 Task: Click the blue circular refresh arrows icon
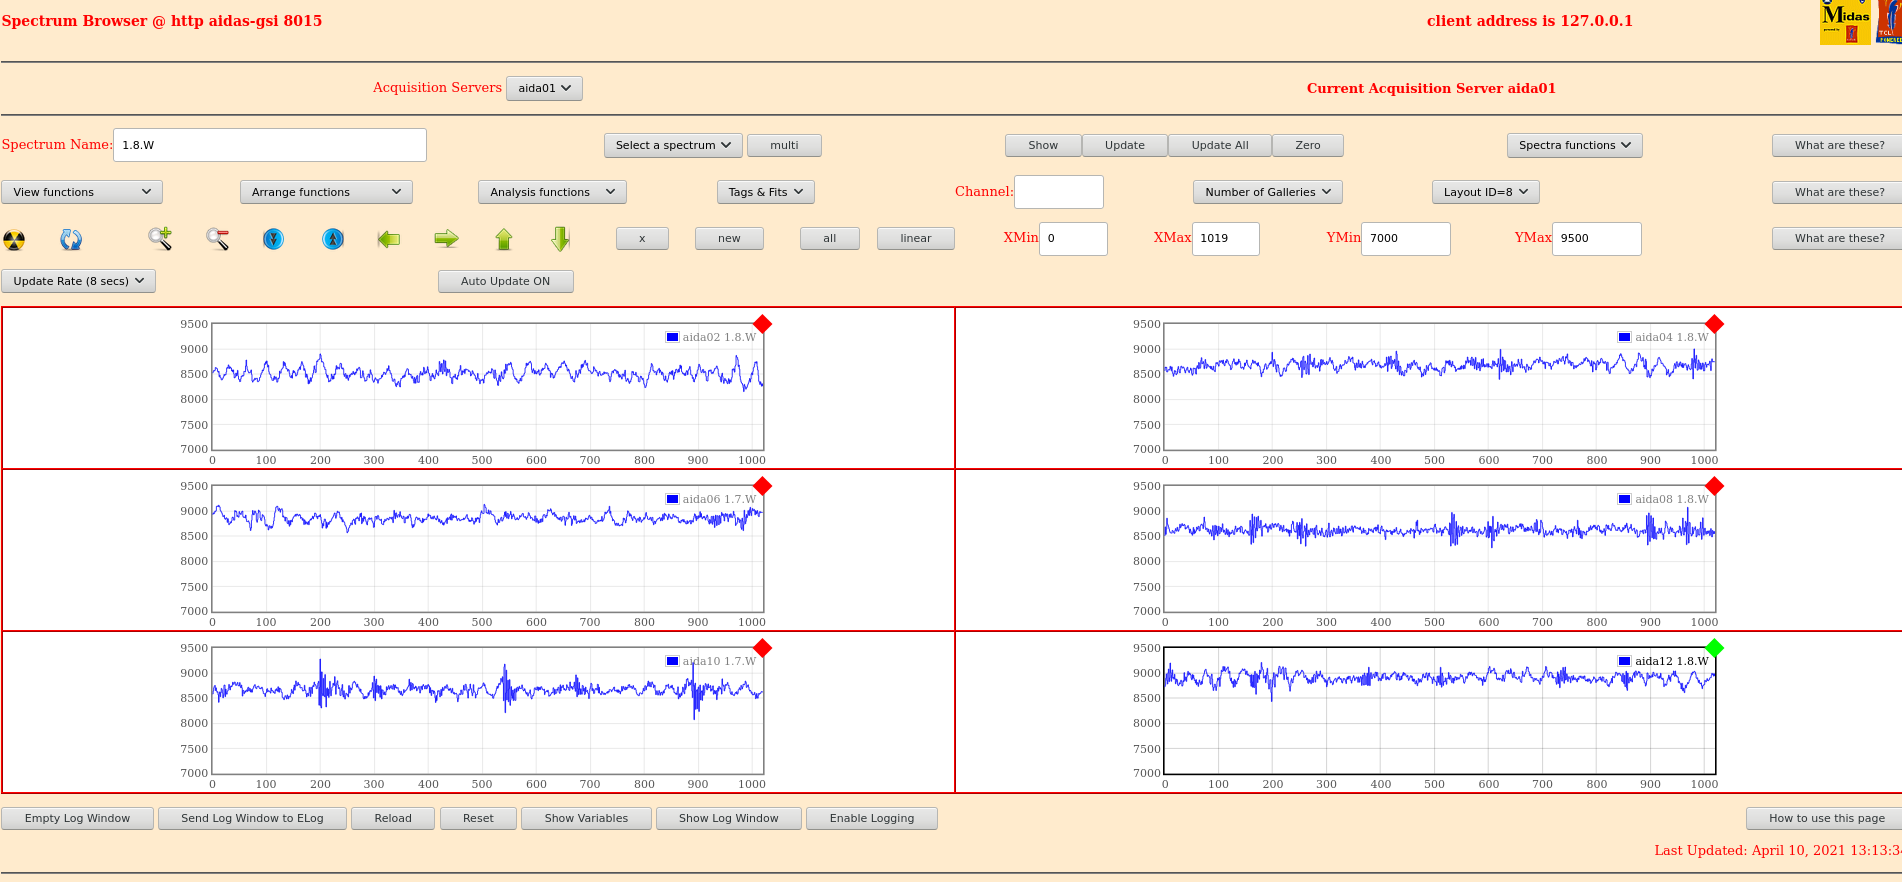[71, 239]
